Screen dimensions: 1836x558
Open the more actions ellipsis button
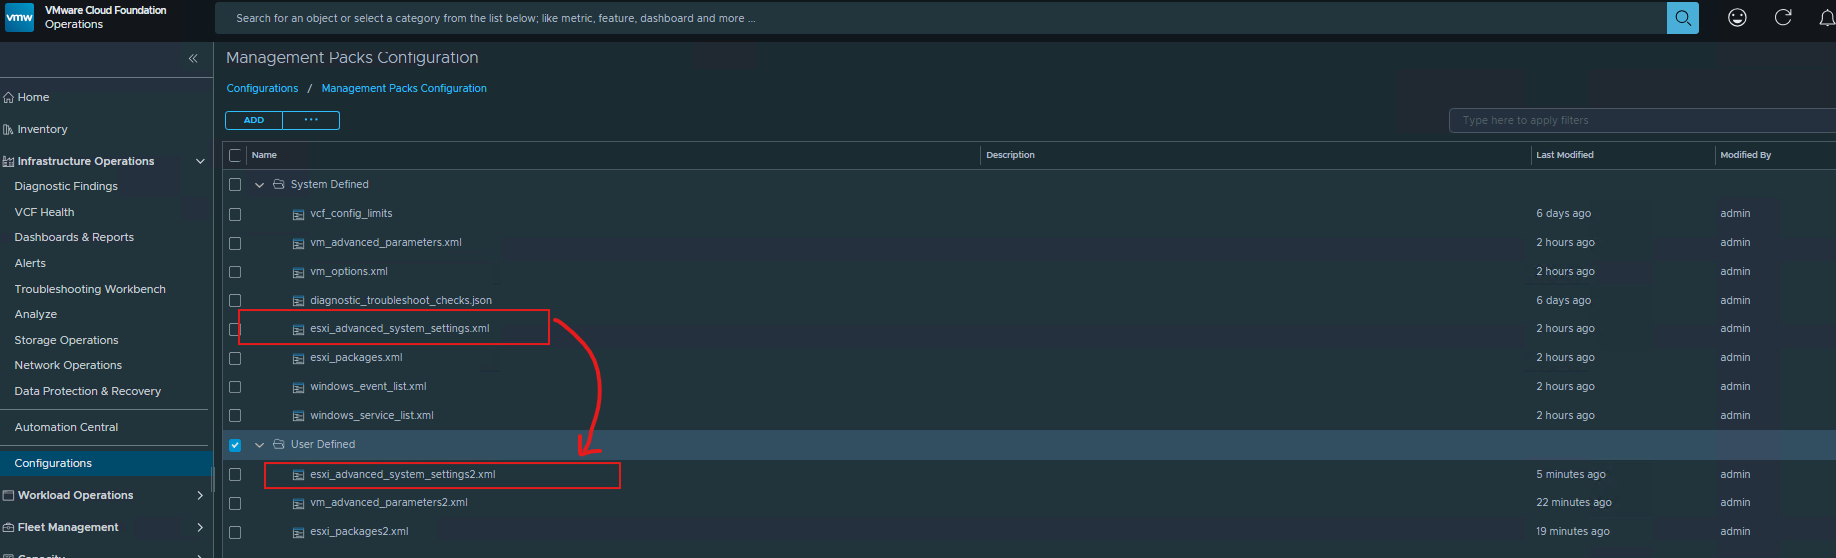(311, 120)
